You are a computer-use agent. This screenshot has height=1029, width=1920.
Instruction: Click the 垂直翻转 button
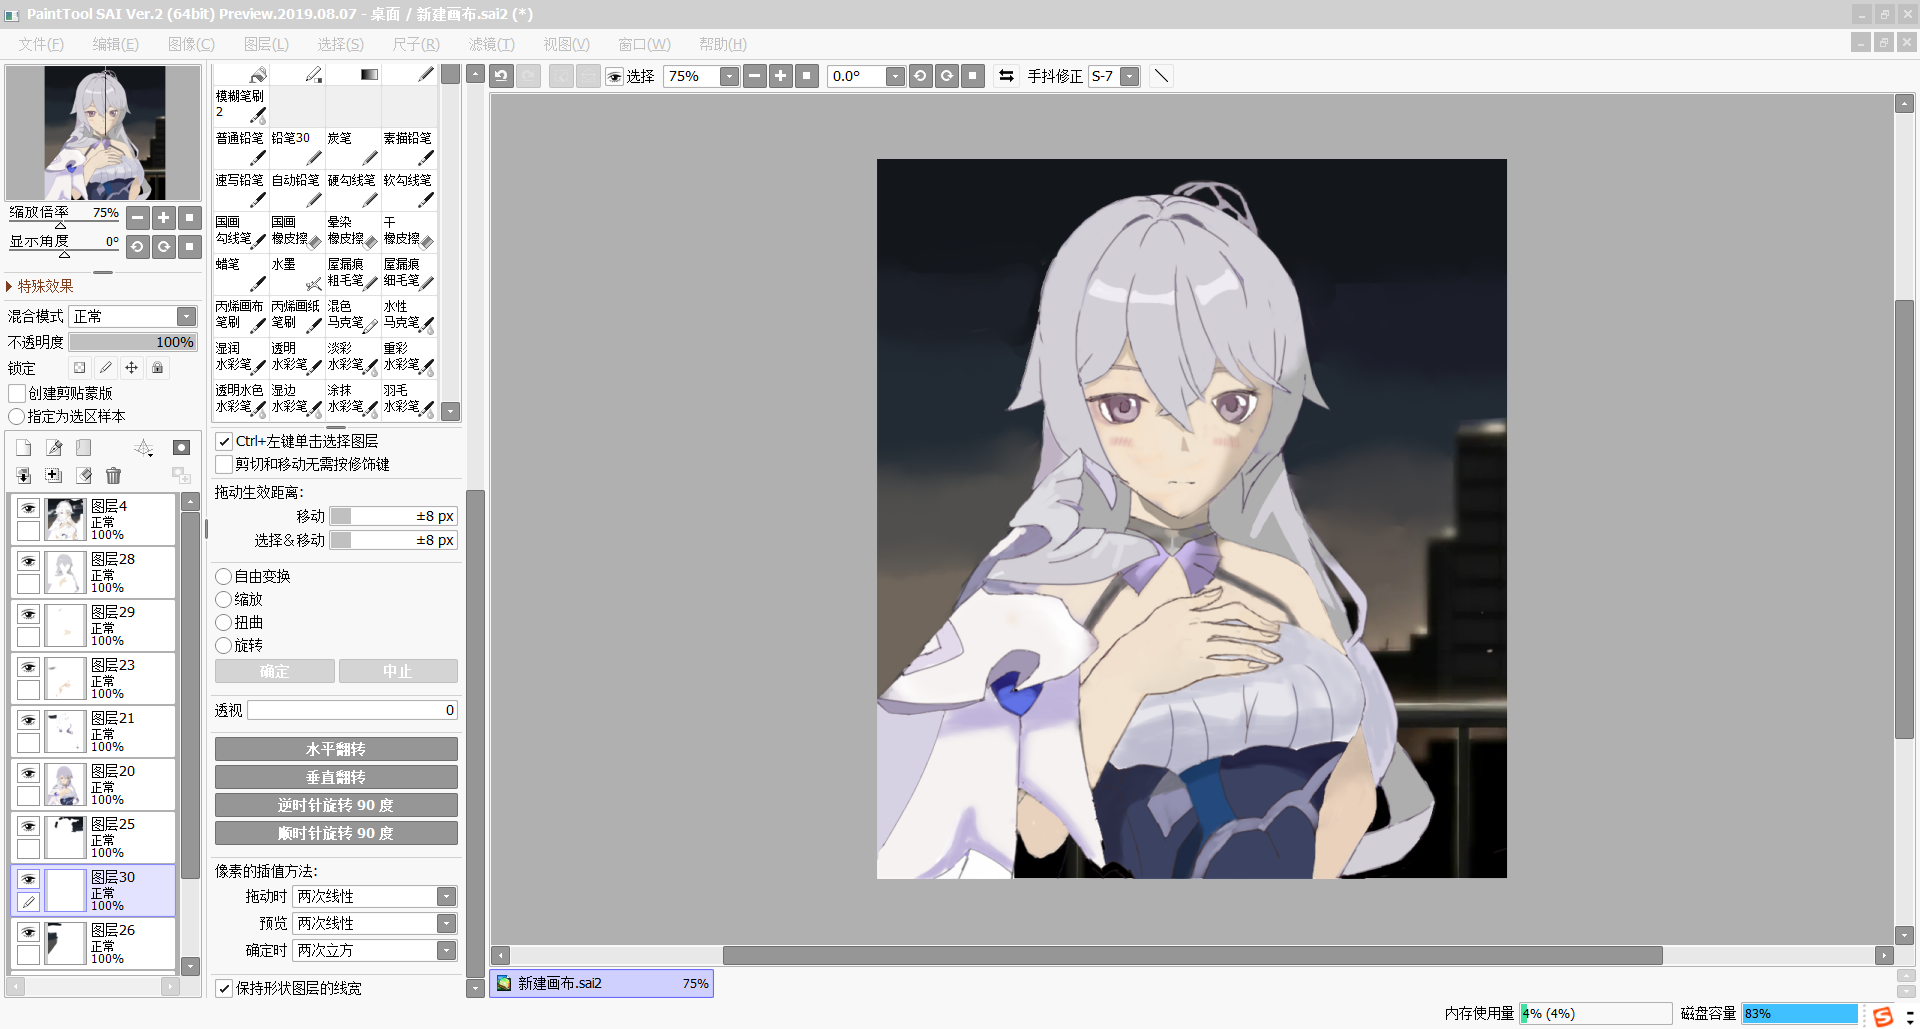coord(336,777)
